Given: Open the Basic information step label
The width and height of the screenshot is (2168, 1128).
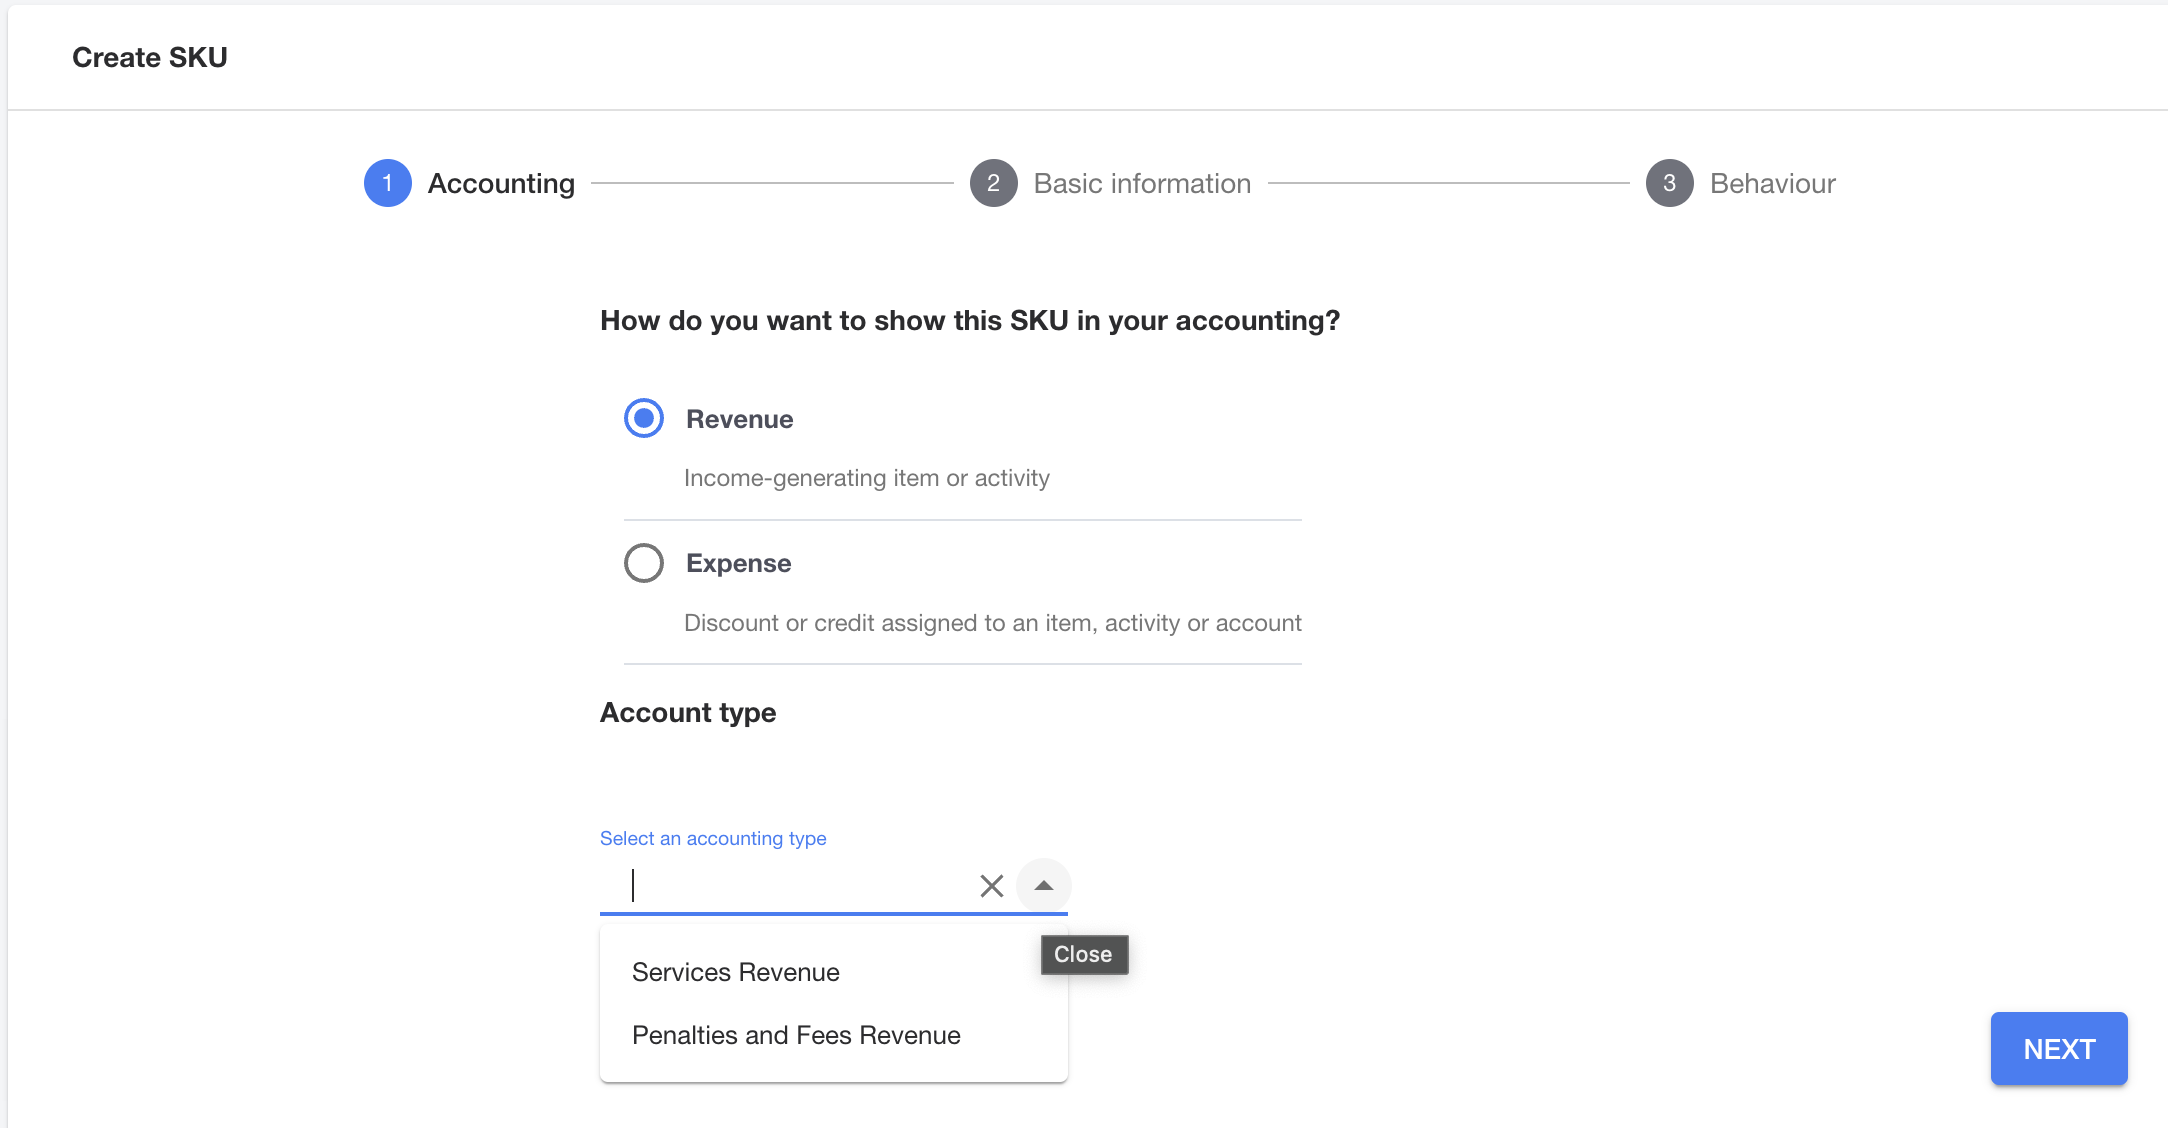Looking at the screenshot, I should pyautogui.click(x=1142, y=184).
